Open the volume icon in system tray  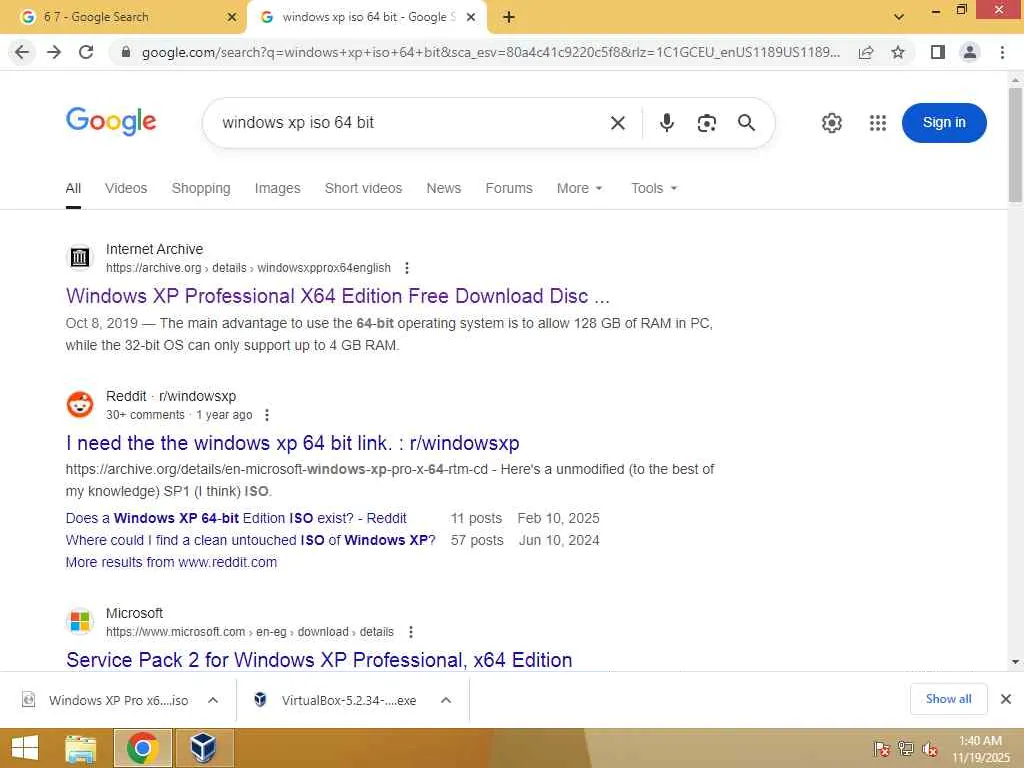[930, 749]
